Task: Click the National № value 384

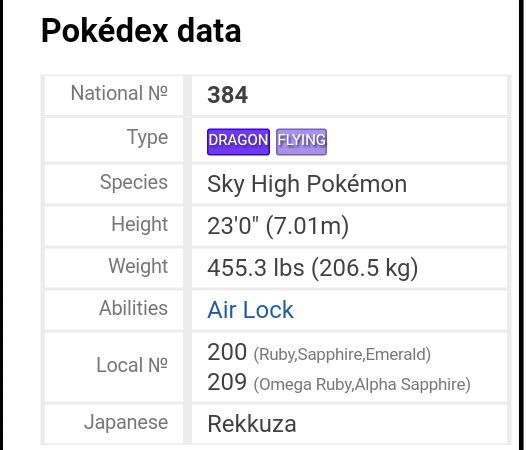Action: (227, 95)
